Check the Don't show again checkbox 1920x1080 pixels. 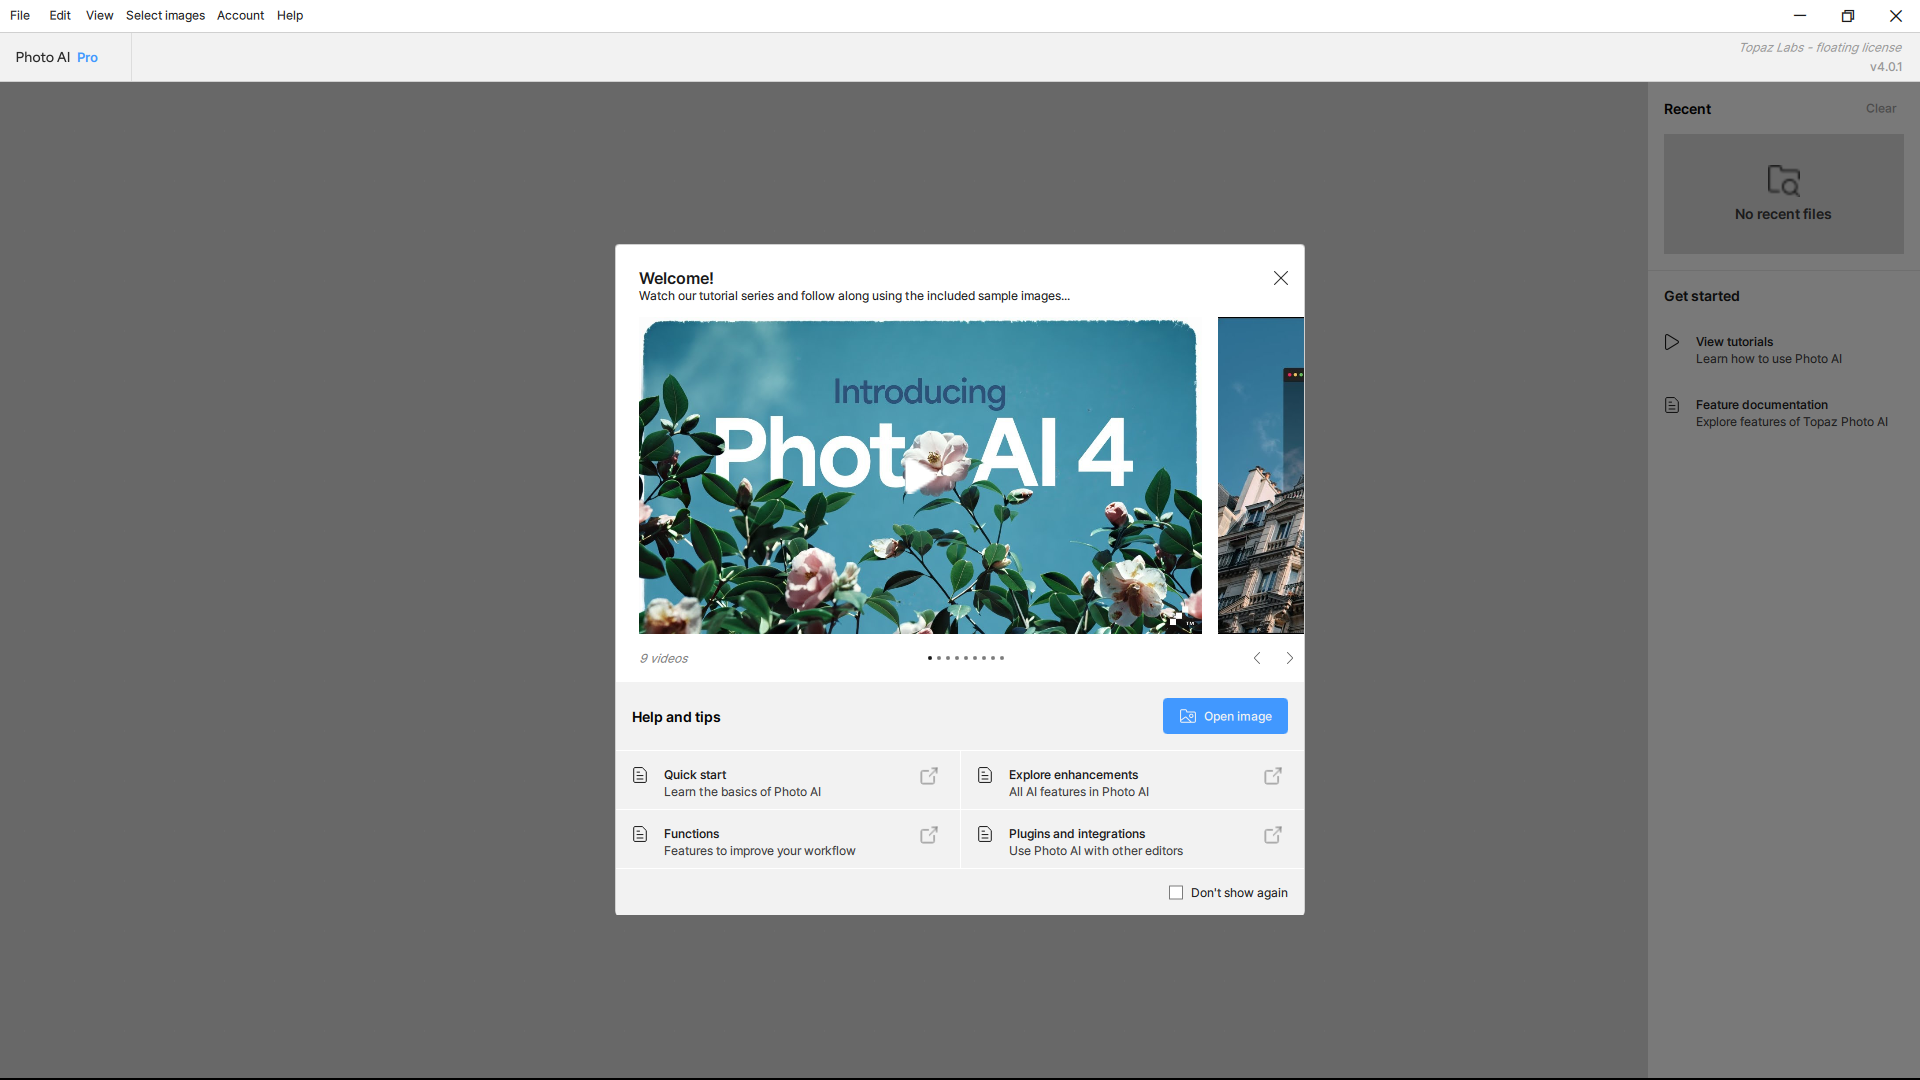point(1176,893)
